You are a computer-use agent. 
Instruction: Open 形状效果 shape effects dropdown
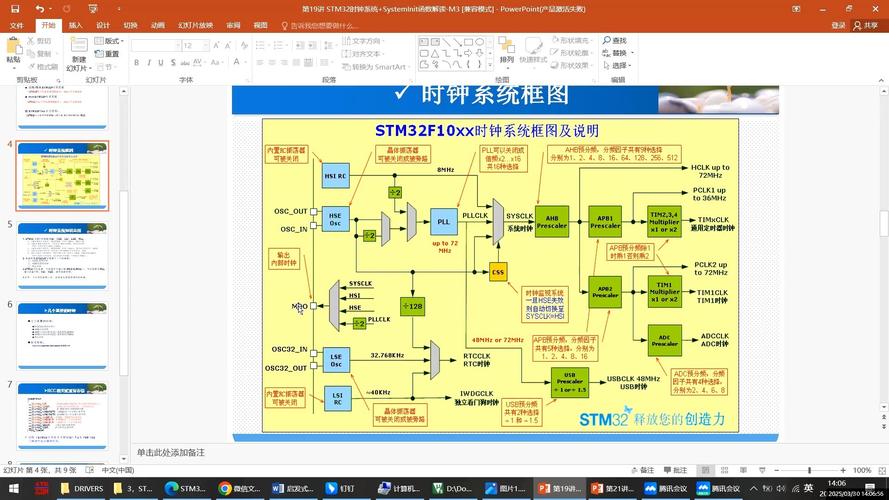[x=572, y=65]
